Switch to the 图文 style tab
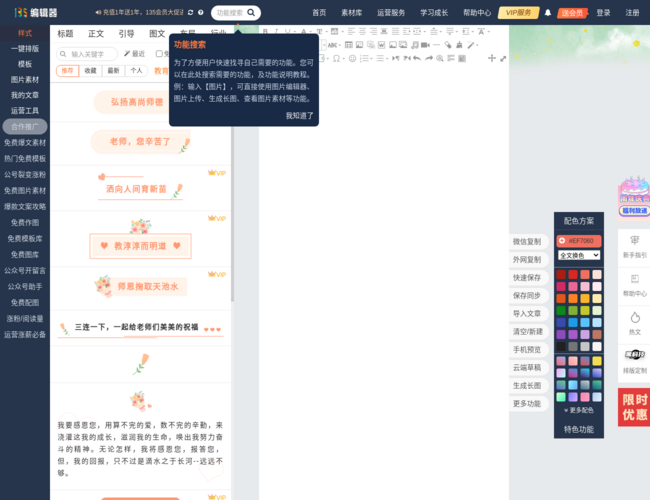This screenshot has width=650, height=500. coord(157,34)
